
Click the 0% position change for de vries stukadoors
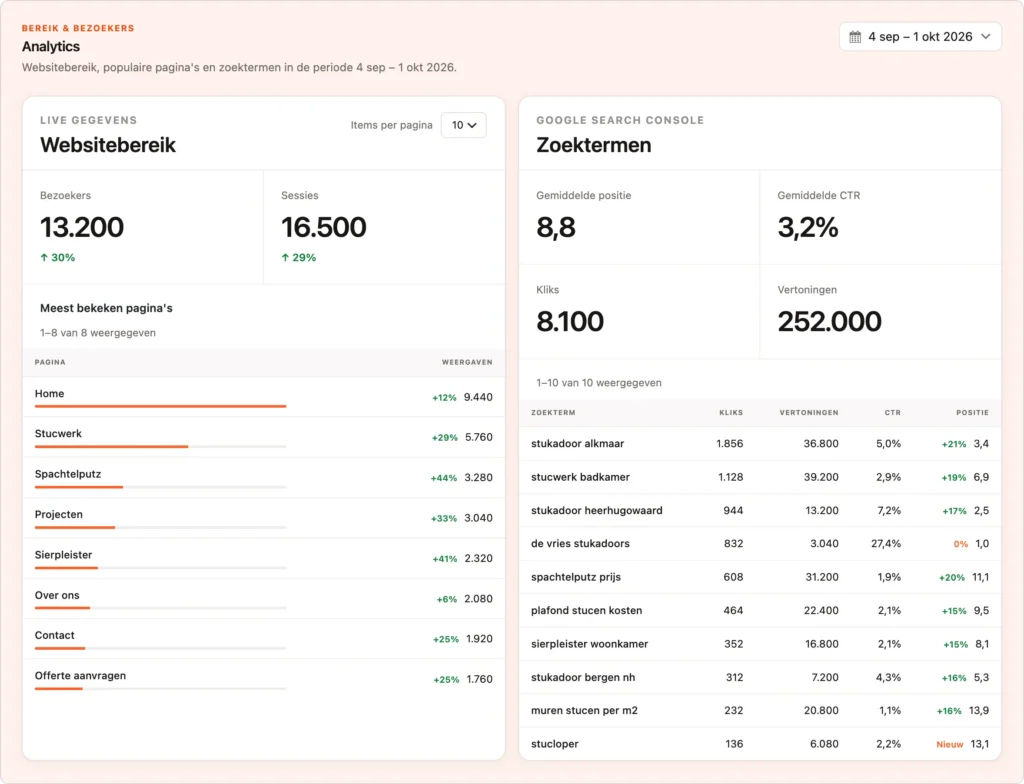click(x=961, y=544)
